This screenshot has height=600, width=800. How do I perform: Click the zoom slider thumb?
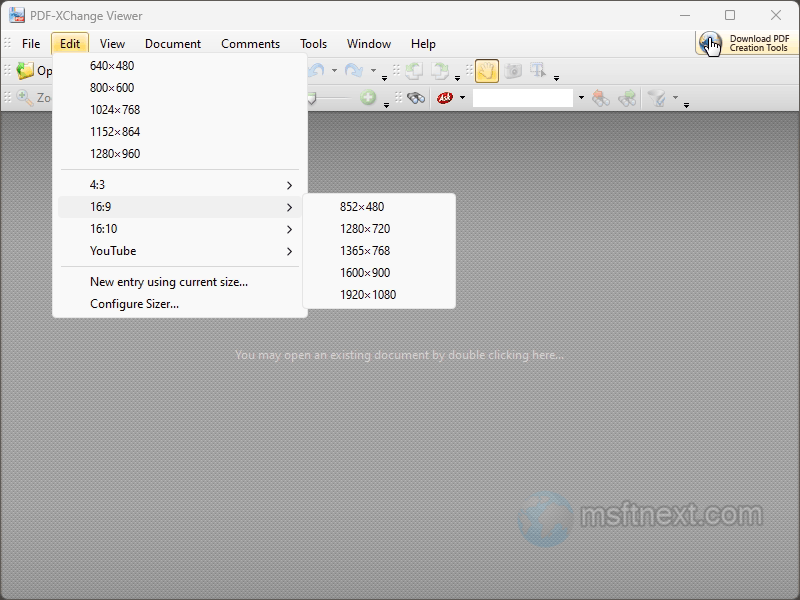[x=312, y=98]
